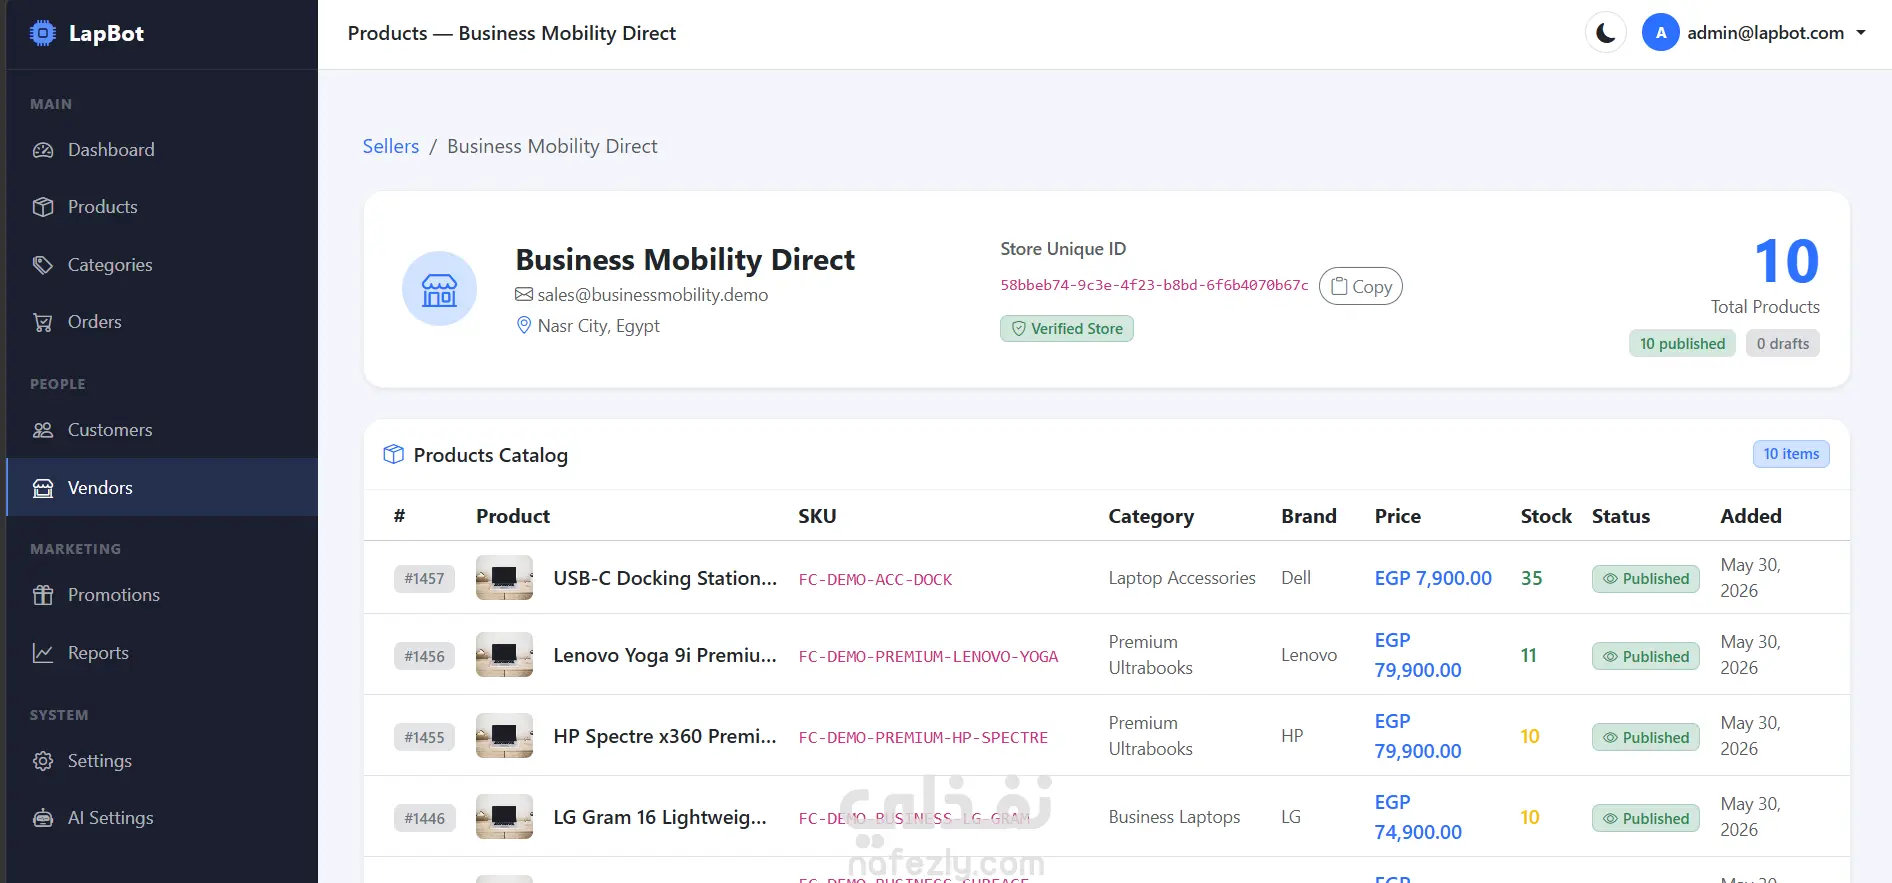Select SKU FC-DEMO-ACC-DOCK
This screenshot has height=883, width=1892.
(875, 580)
